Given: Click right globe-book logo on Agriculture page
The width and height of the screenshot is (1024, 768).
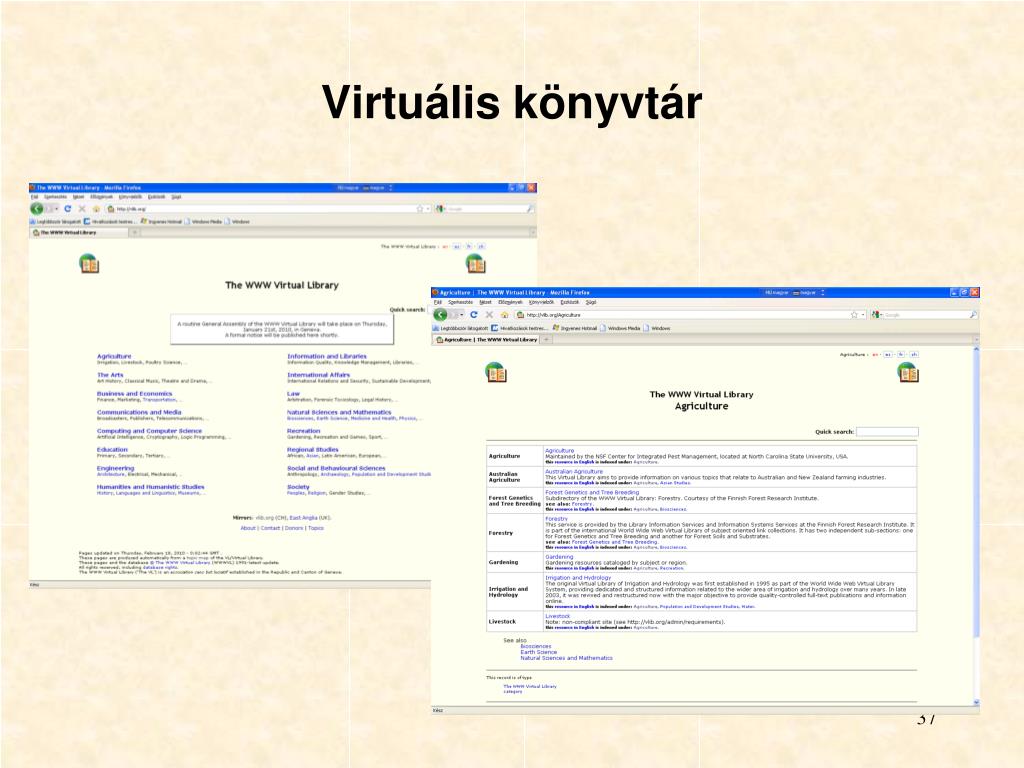Looking at the screenshot, I should click(908, 373).
